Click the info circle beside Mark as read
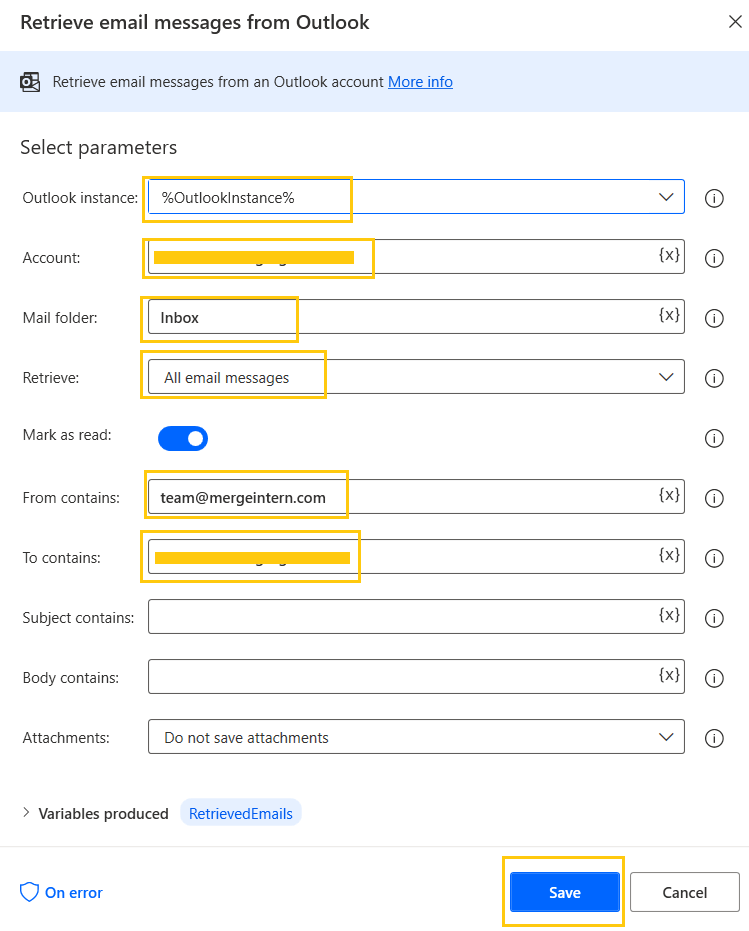Screen dimensions: 749x931 [x=714, y=438]
